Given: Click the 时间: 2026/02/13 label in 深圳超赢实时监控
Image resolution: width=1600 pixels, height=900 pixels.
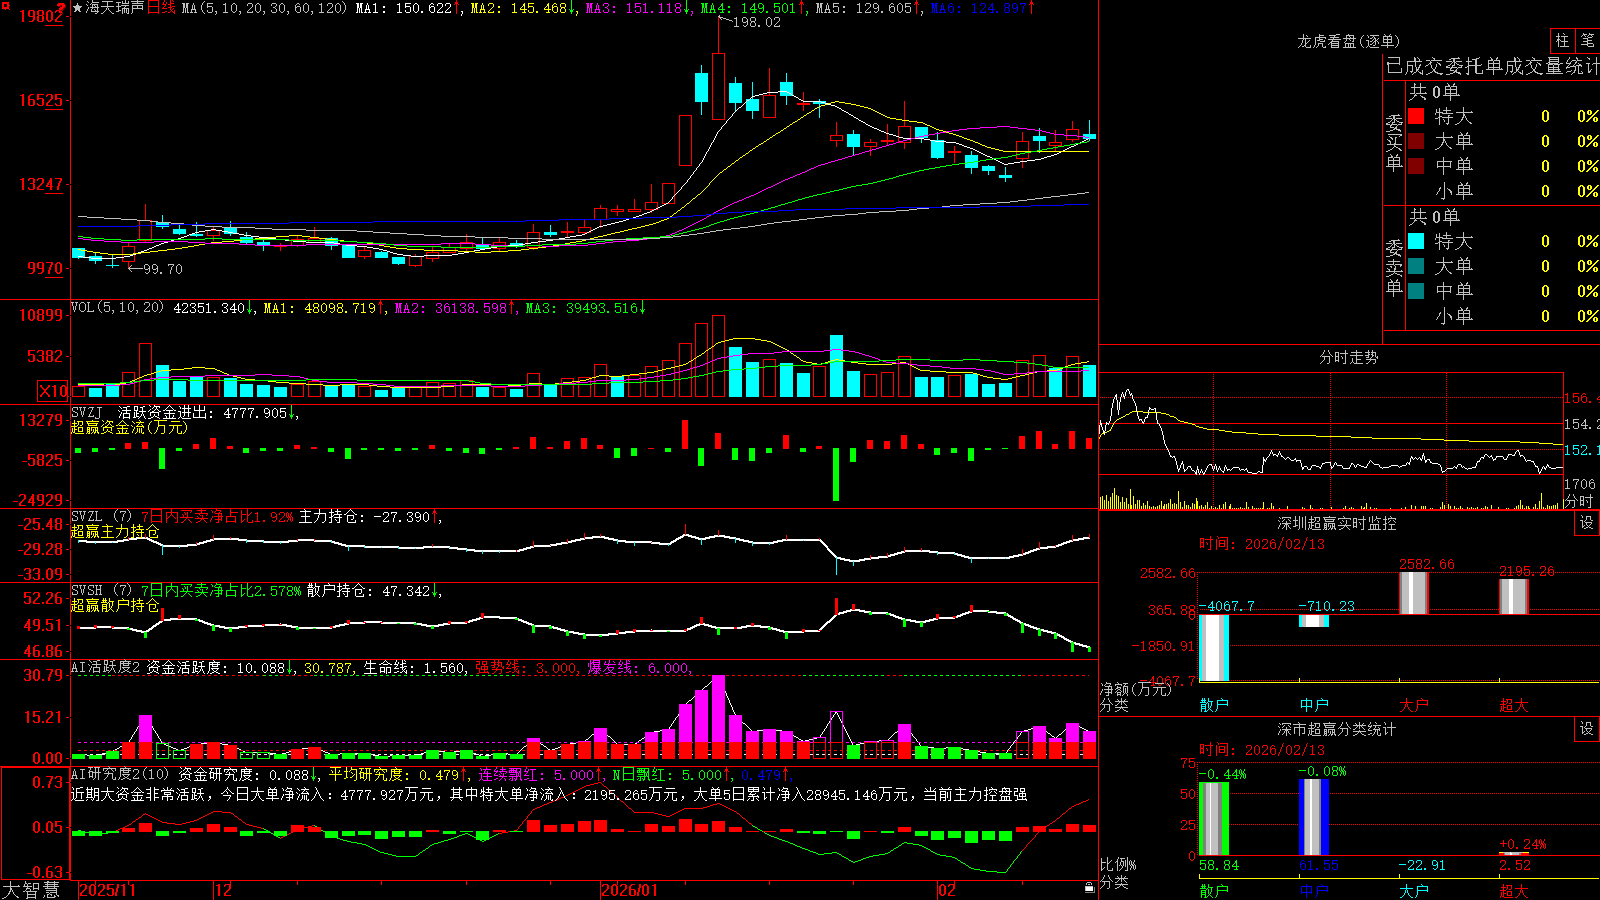Looking at the screenshot, I should pos(1262,544).
